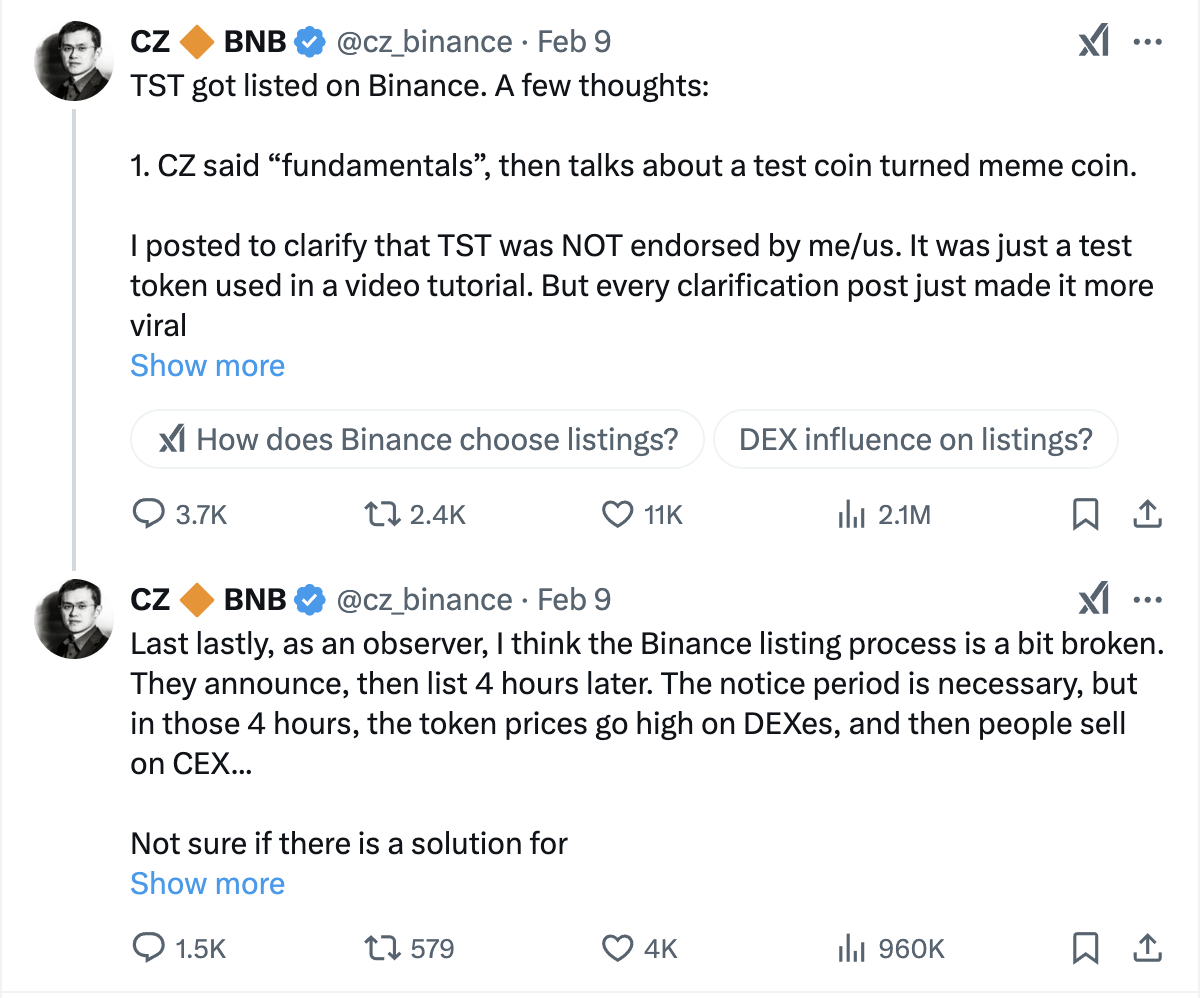View analytics showing 960K views

coord(851,947)
